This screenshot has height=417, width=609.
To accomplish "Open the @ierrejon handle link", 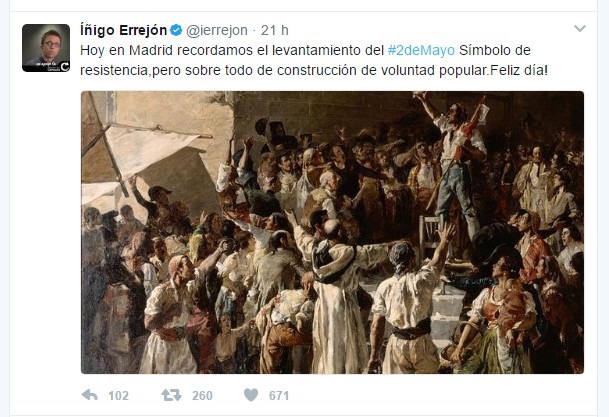I will coord(217,30).
